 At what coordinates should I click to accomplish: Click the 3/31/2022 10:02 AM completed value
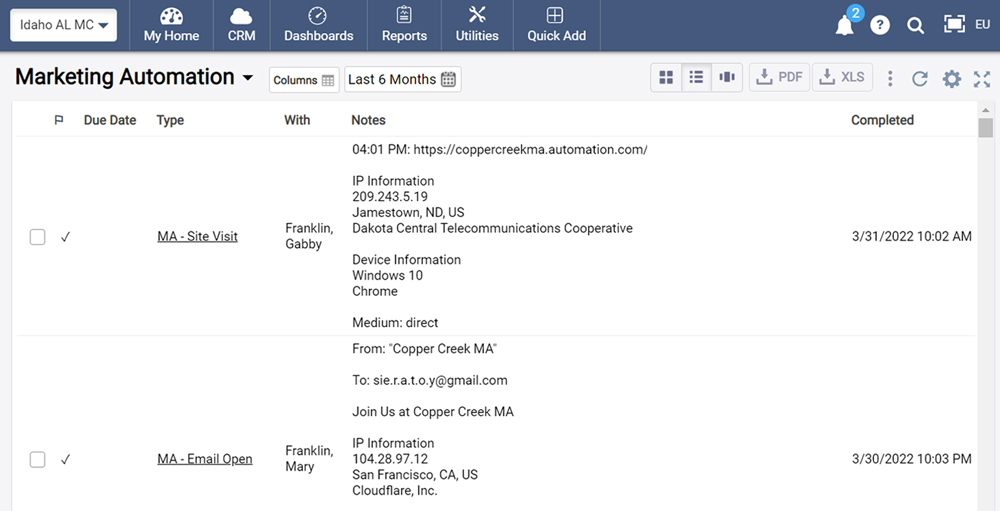point(911,236)
